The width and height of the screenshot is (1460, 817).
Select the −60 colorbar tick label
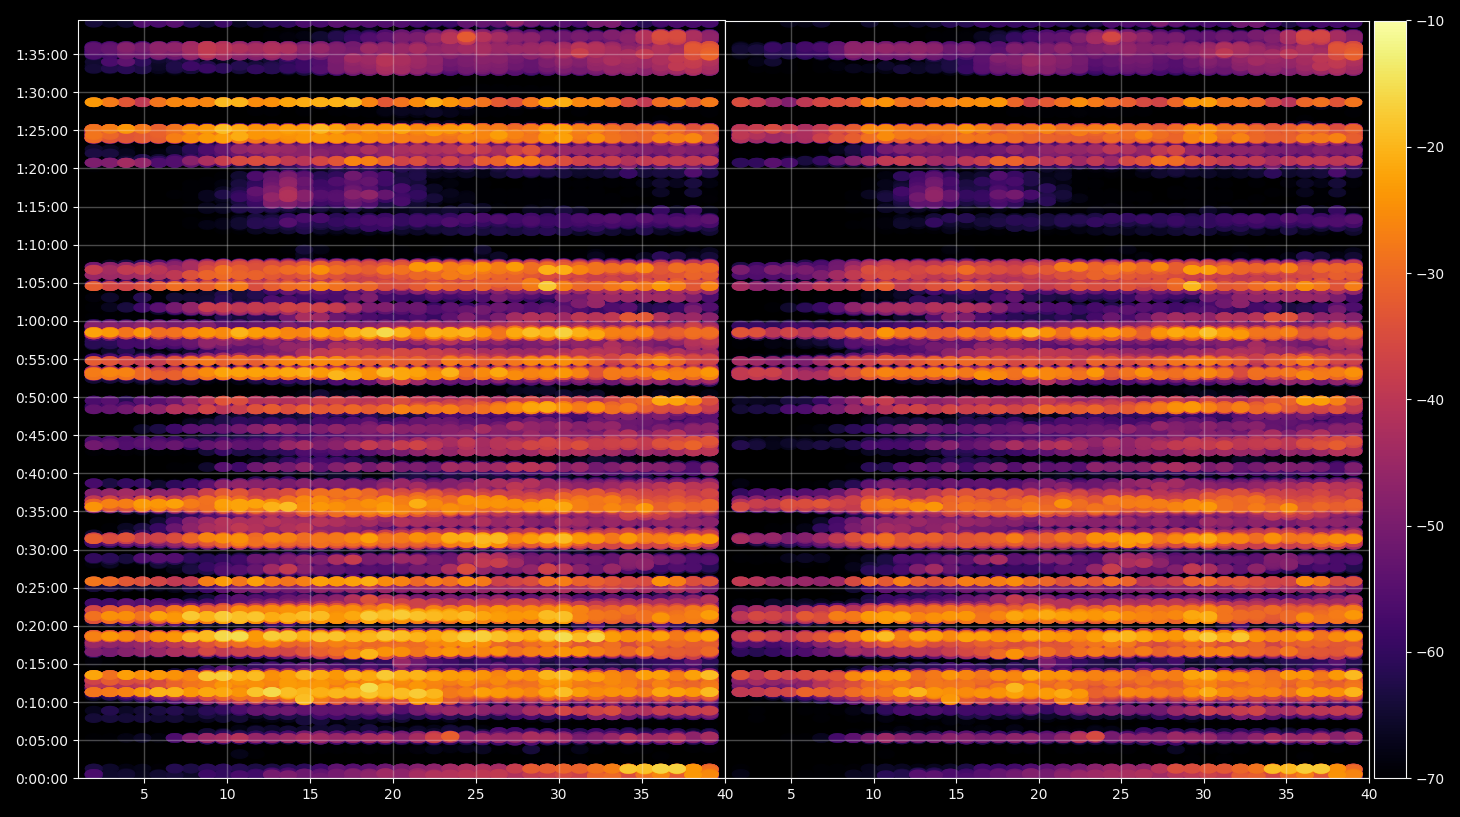pos(1431,652)
